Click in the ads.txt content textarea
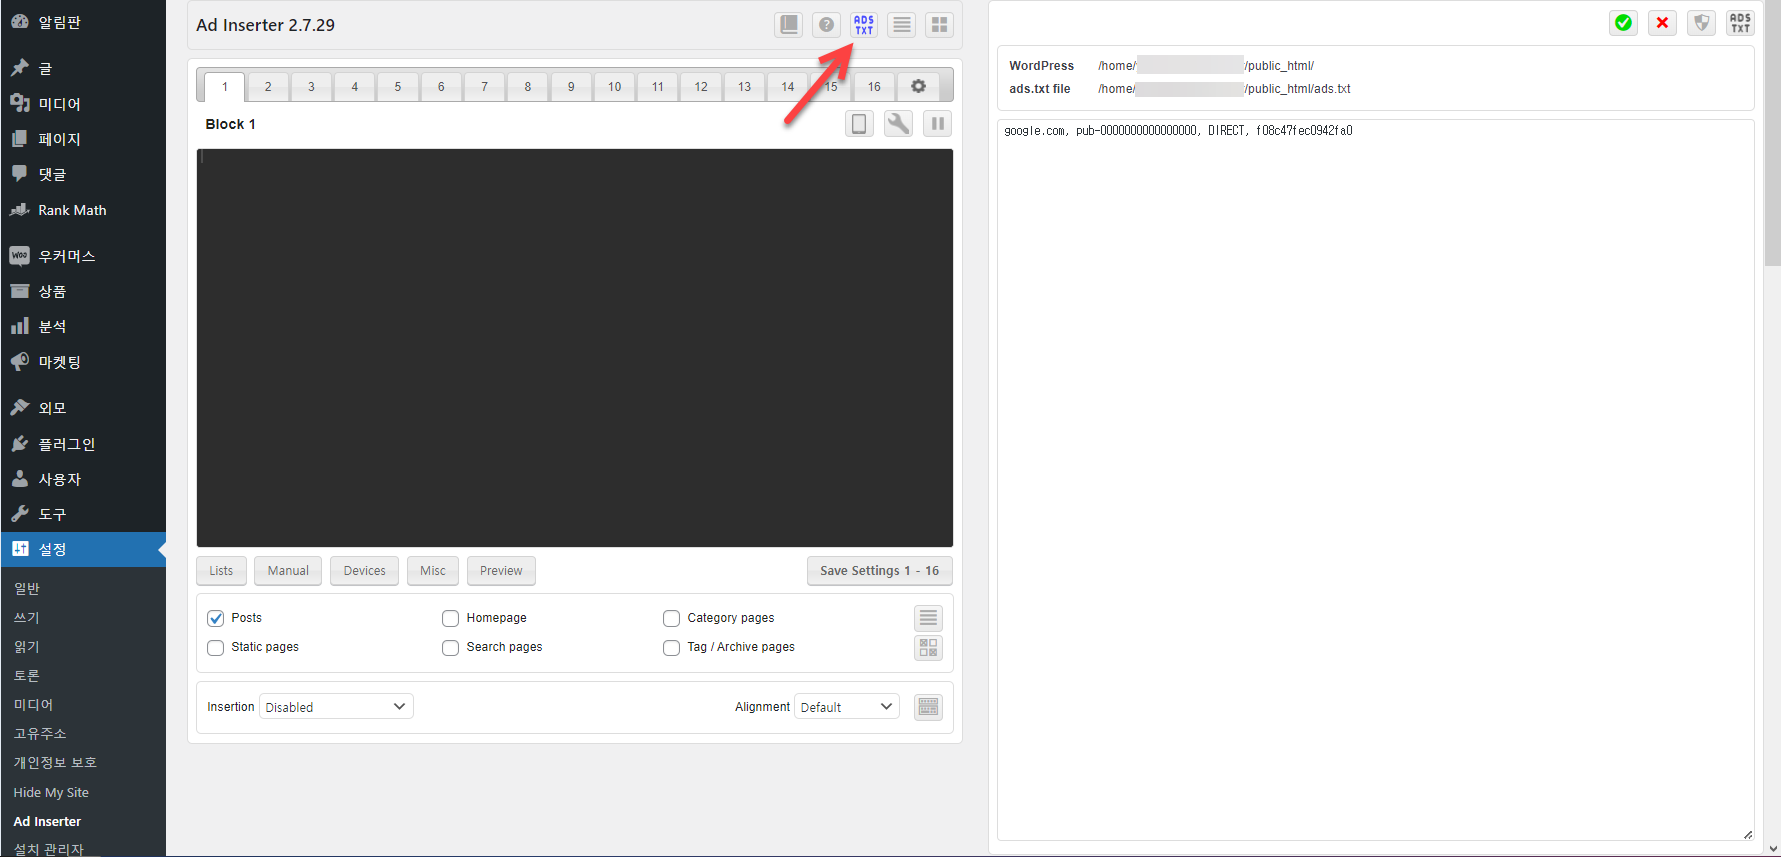 click(x=1375, y=480)
